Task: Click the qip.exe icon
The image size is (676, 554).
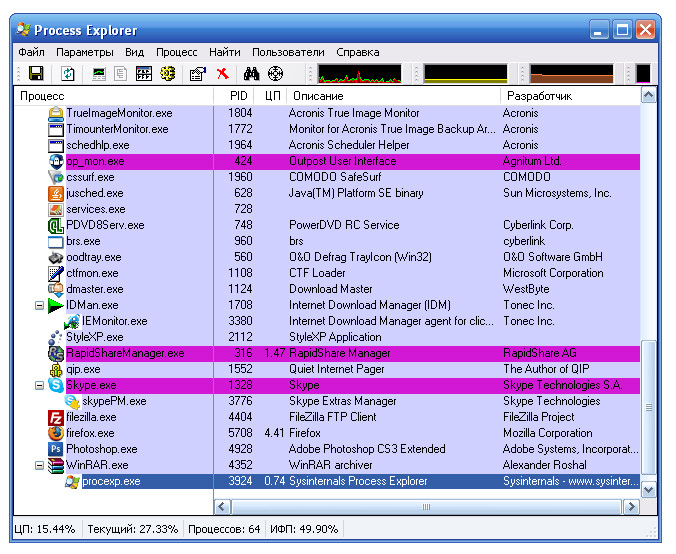Action: pos(56,369)
